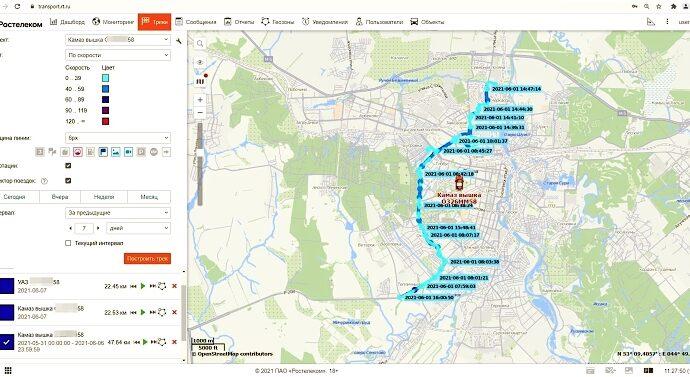
Task: Zoom in the map with plus button
Action: 200,100
